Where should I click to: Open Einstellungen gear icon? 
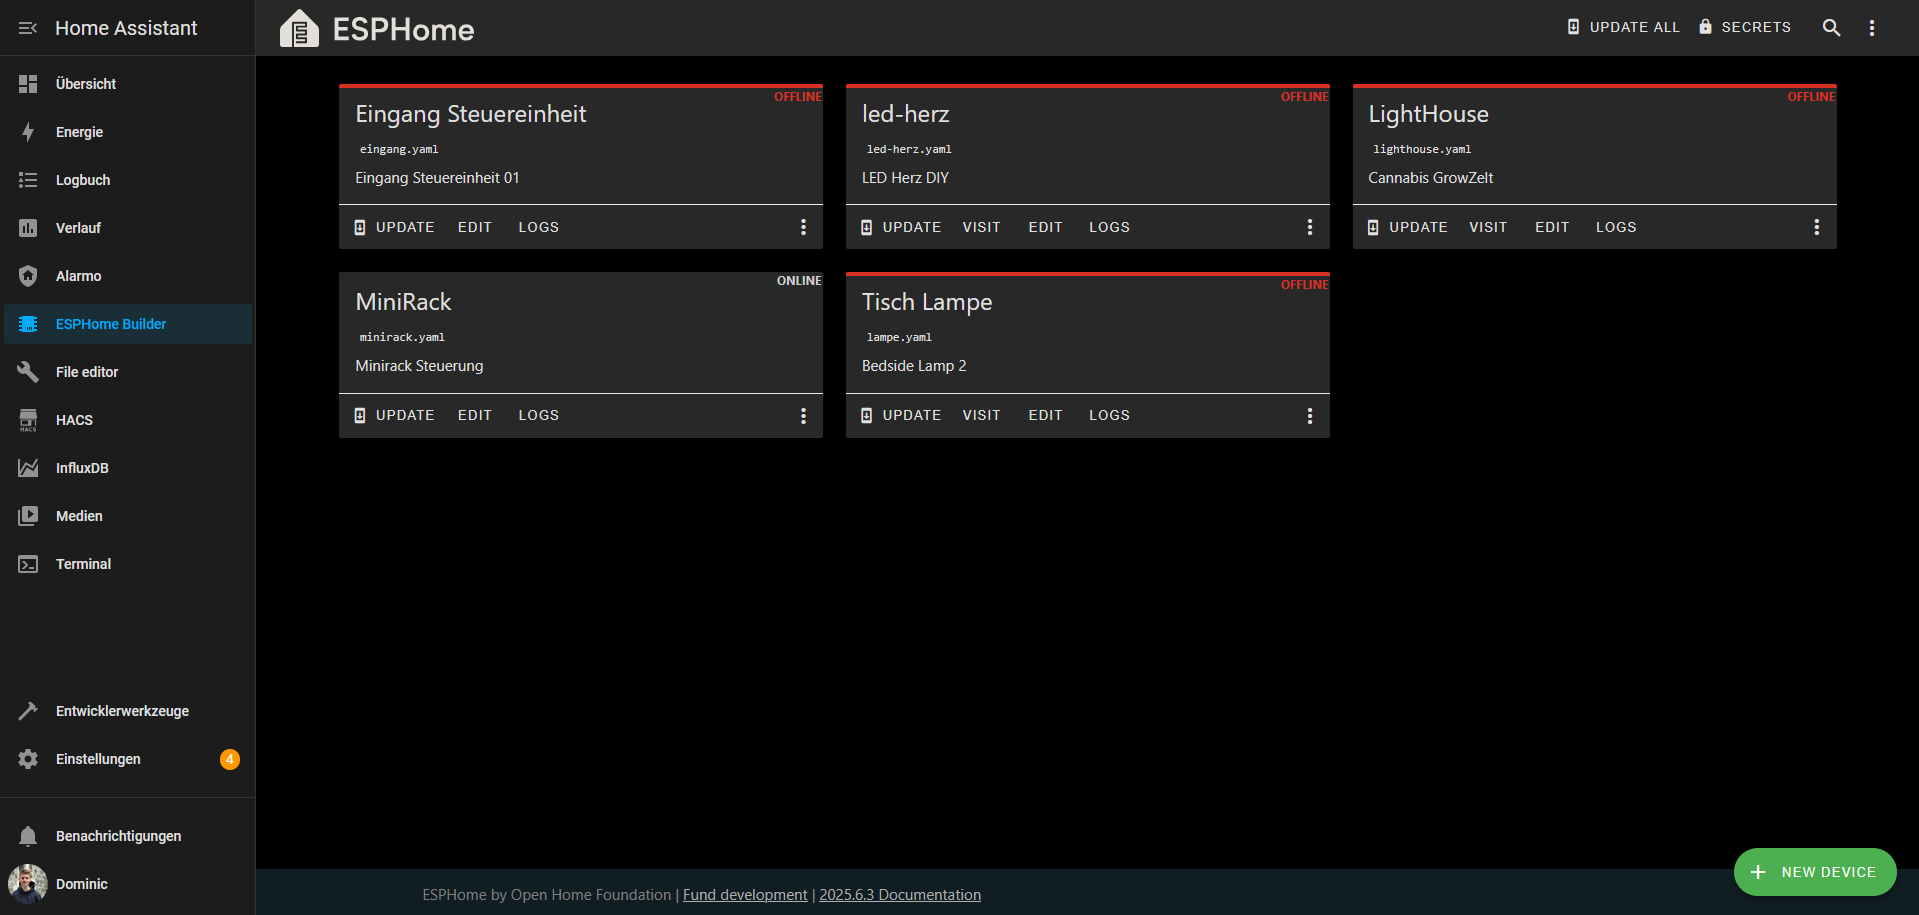[28, 759]
